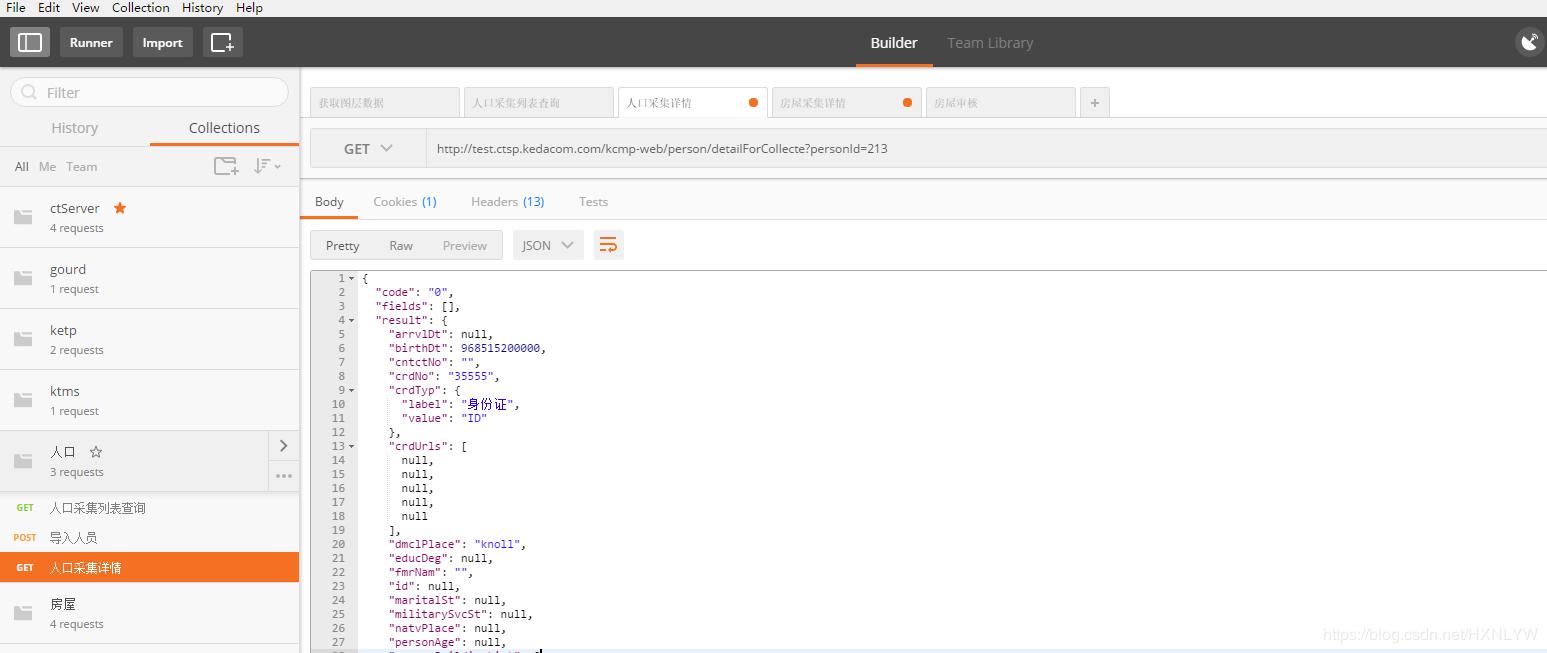Collapse "crdUrls" array at line 13

click(351, 446)
